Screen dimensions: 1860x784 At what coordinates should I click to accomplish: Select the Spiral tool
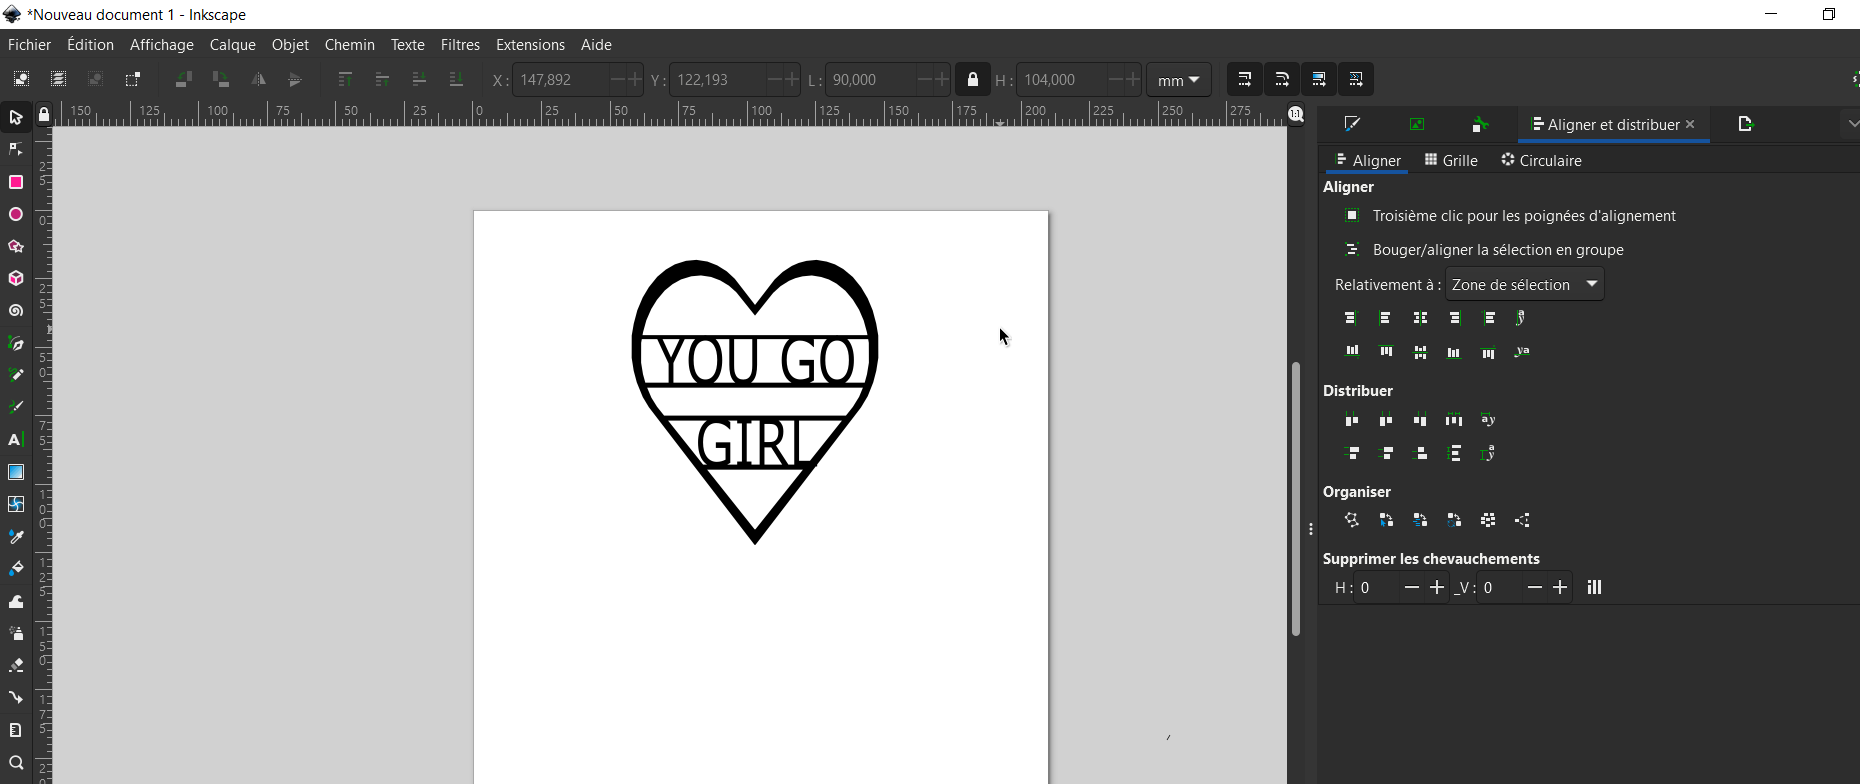click(x=16, y=311)
